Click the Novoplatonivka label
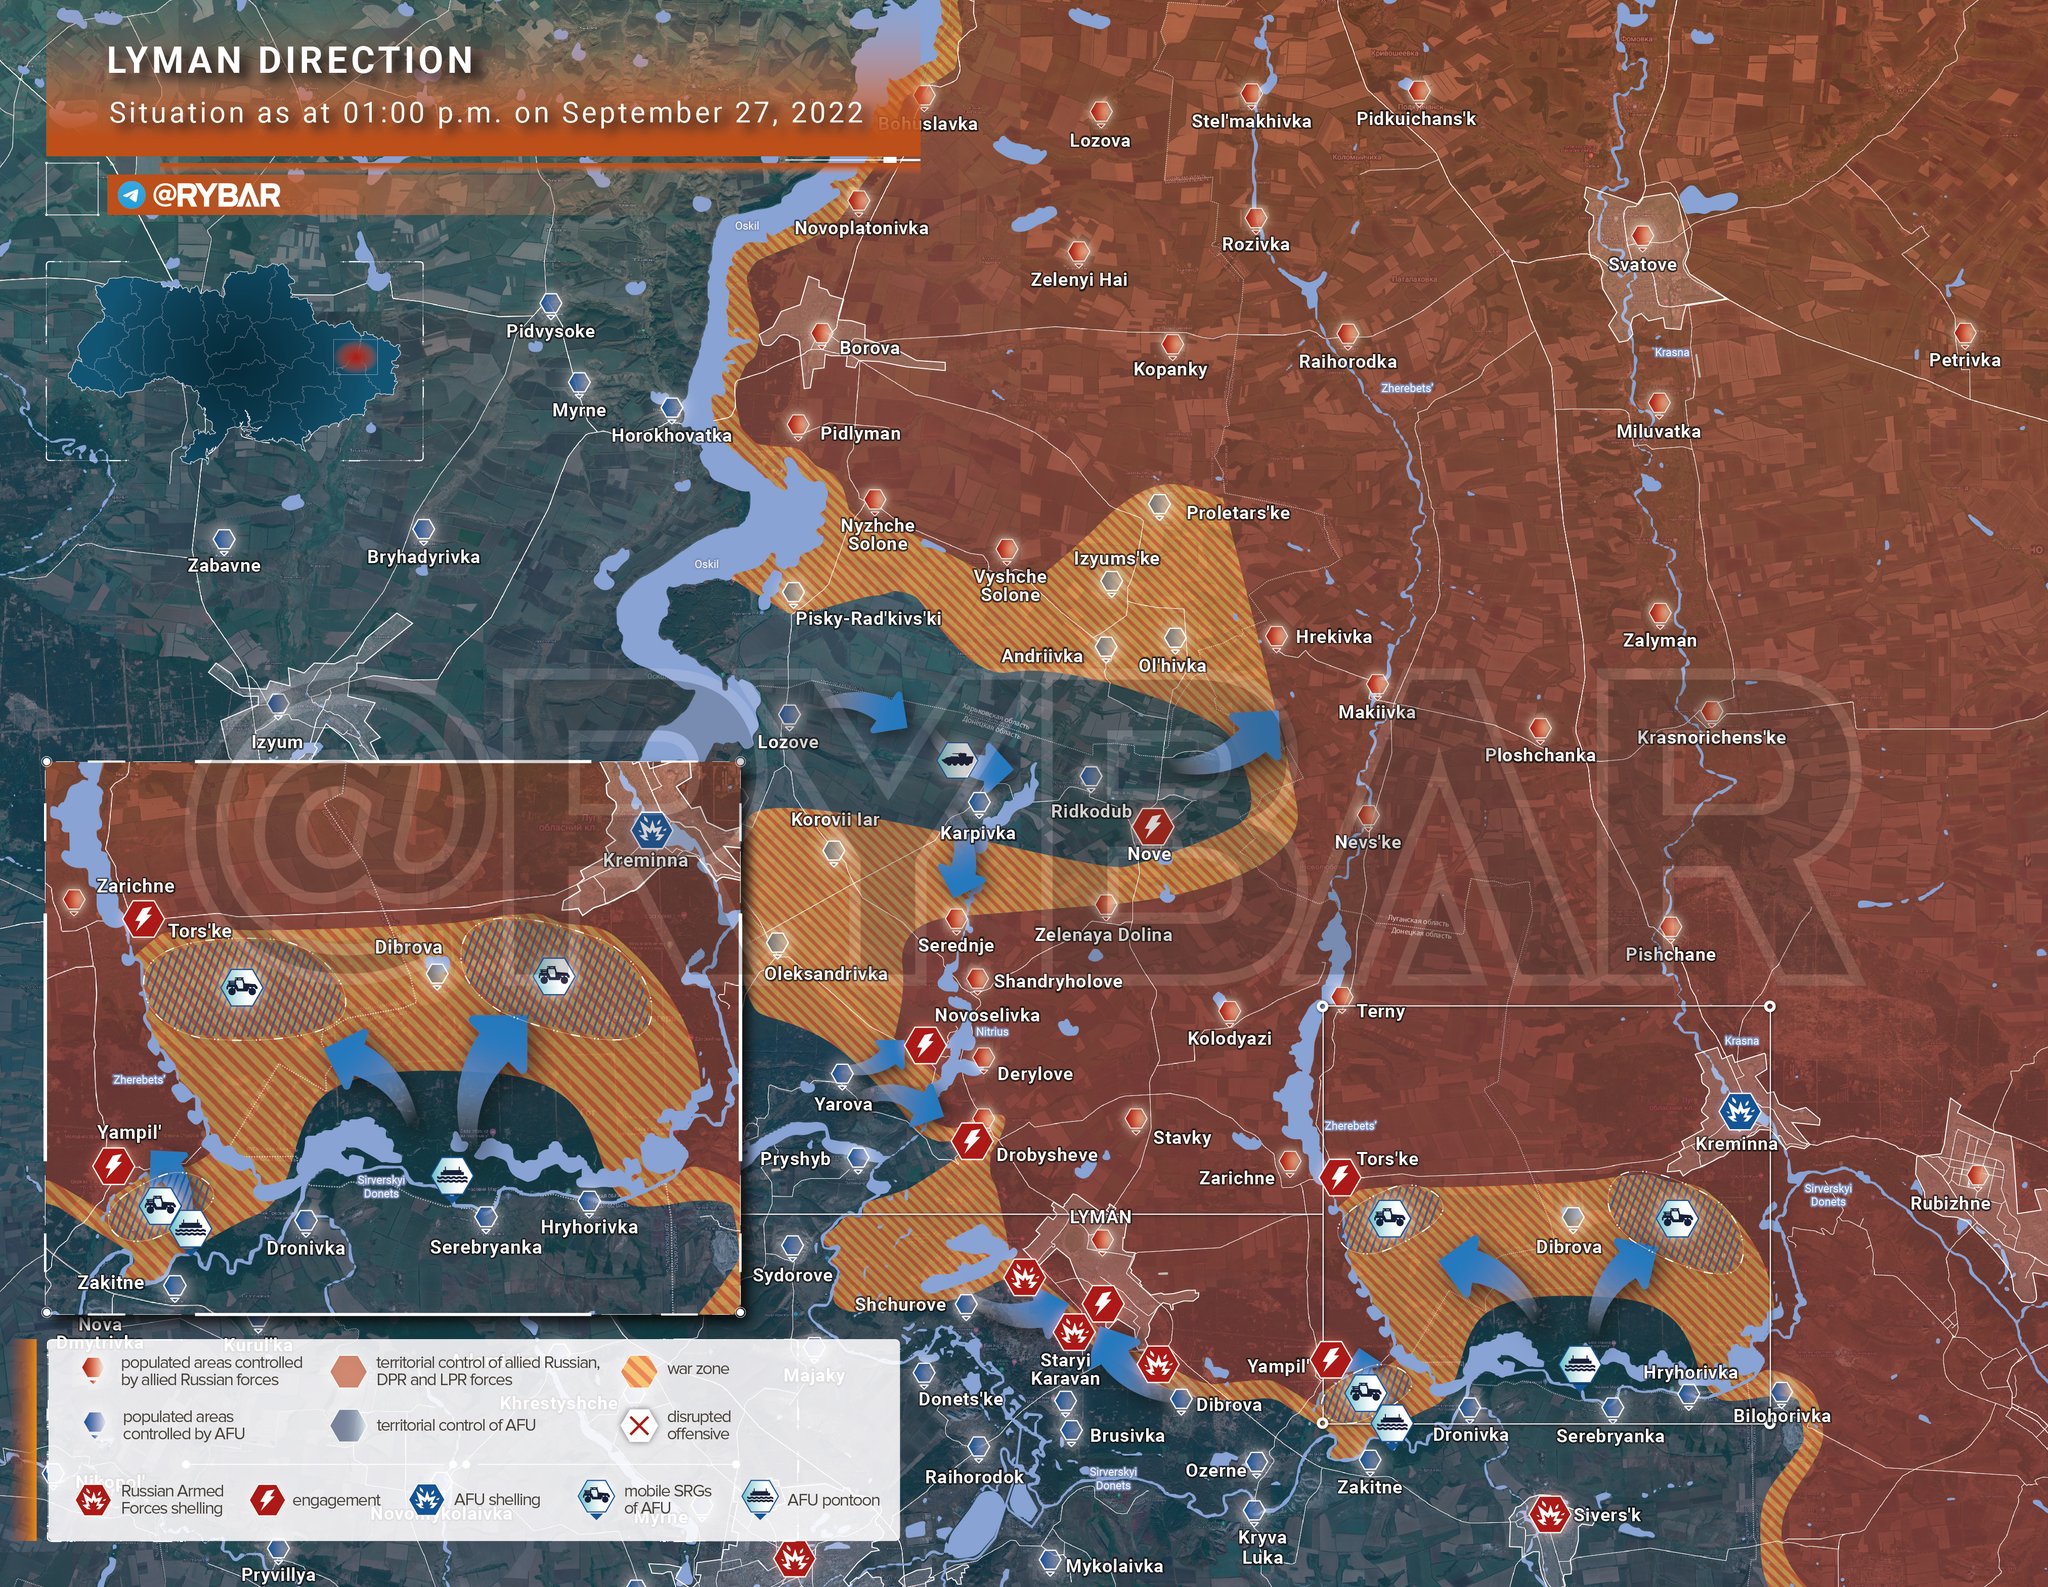 click(861, 228)
